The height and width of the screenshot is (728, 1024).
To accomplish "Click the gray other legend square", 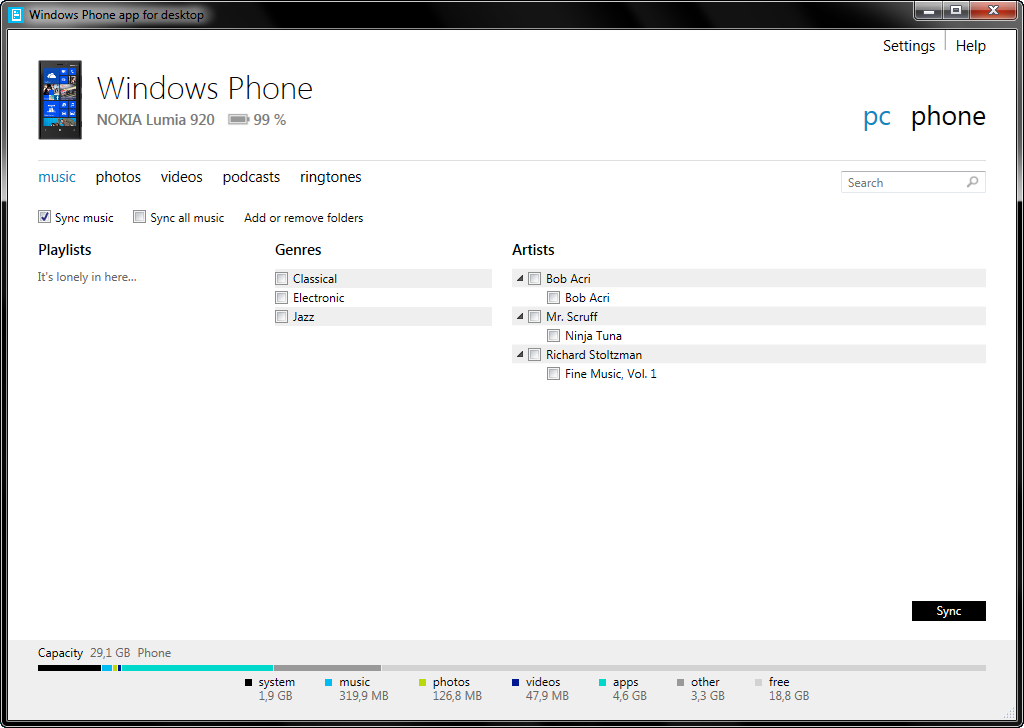I will tap(680, 682).
